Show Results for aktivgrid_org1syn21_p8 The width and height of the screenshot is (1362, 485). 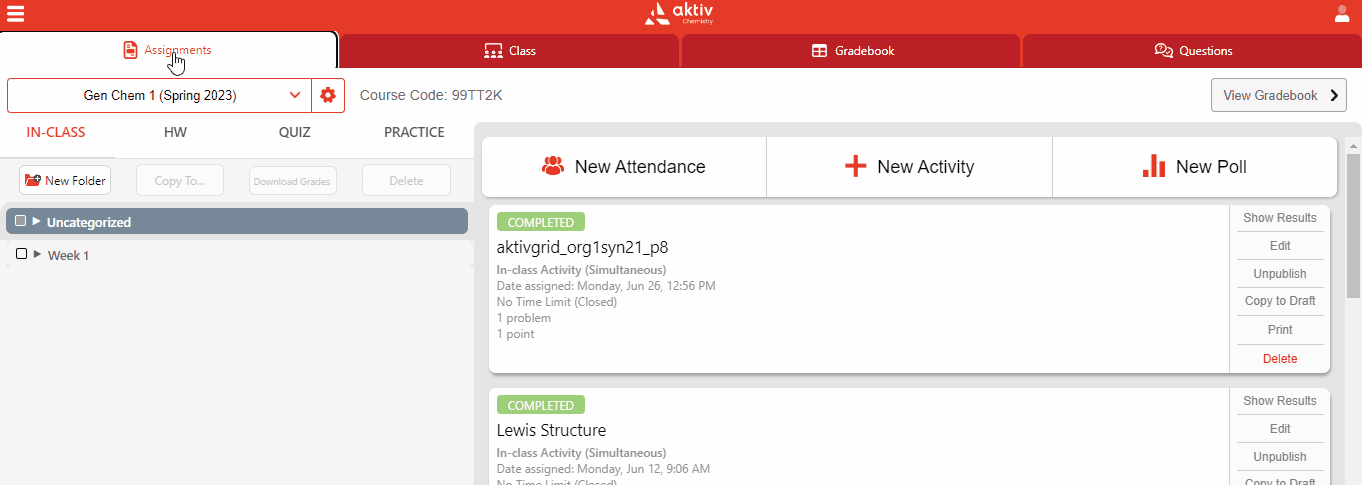1279,218
